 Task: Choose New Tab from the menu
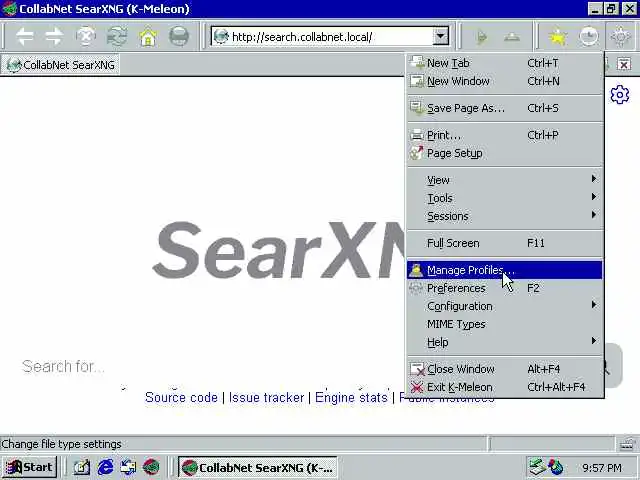point(505,63)
